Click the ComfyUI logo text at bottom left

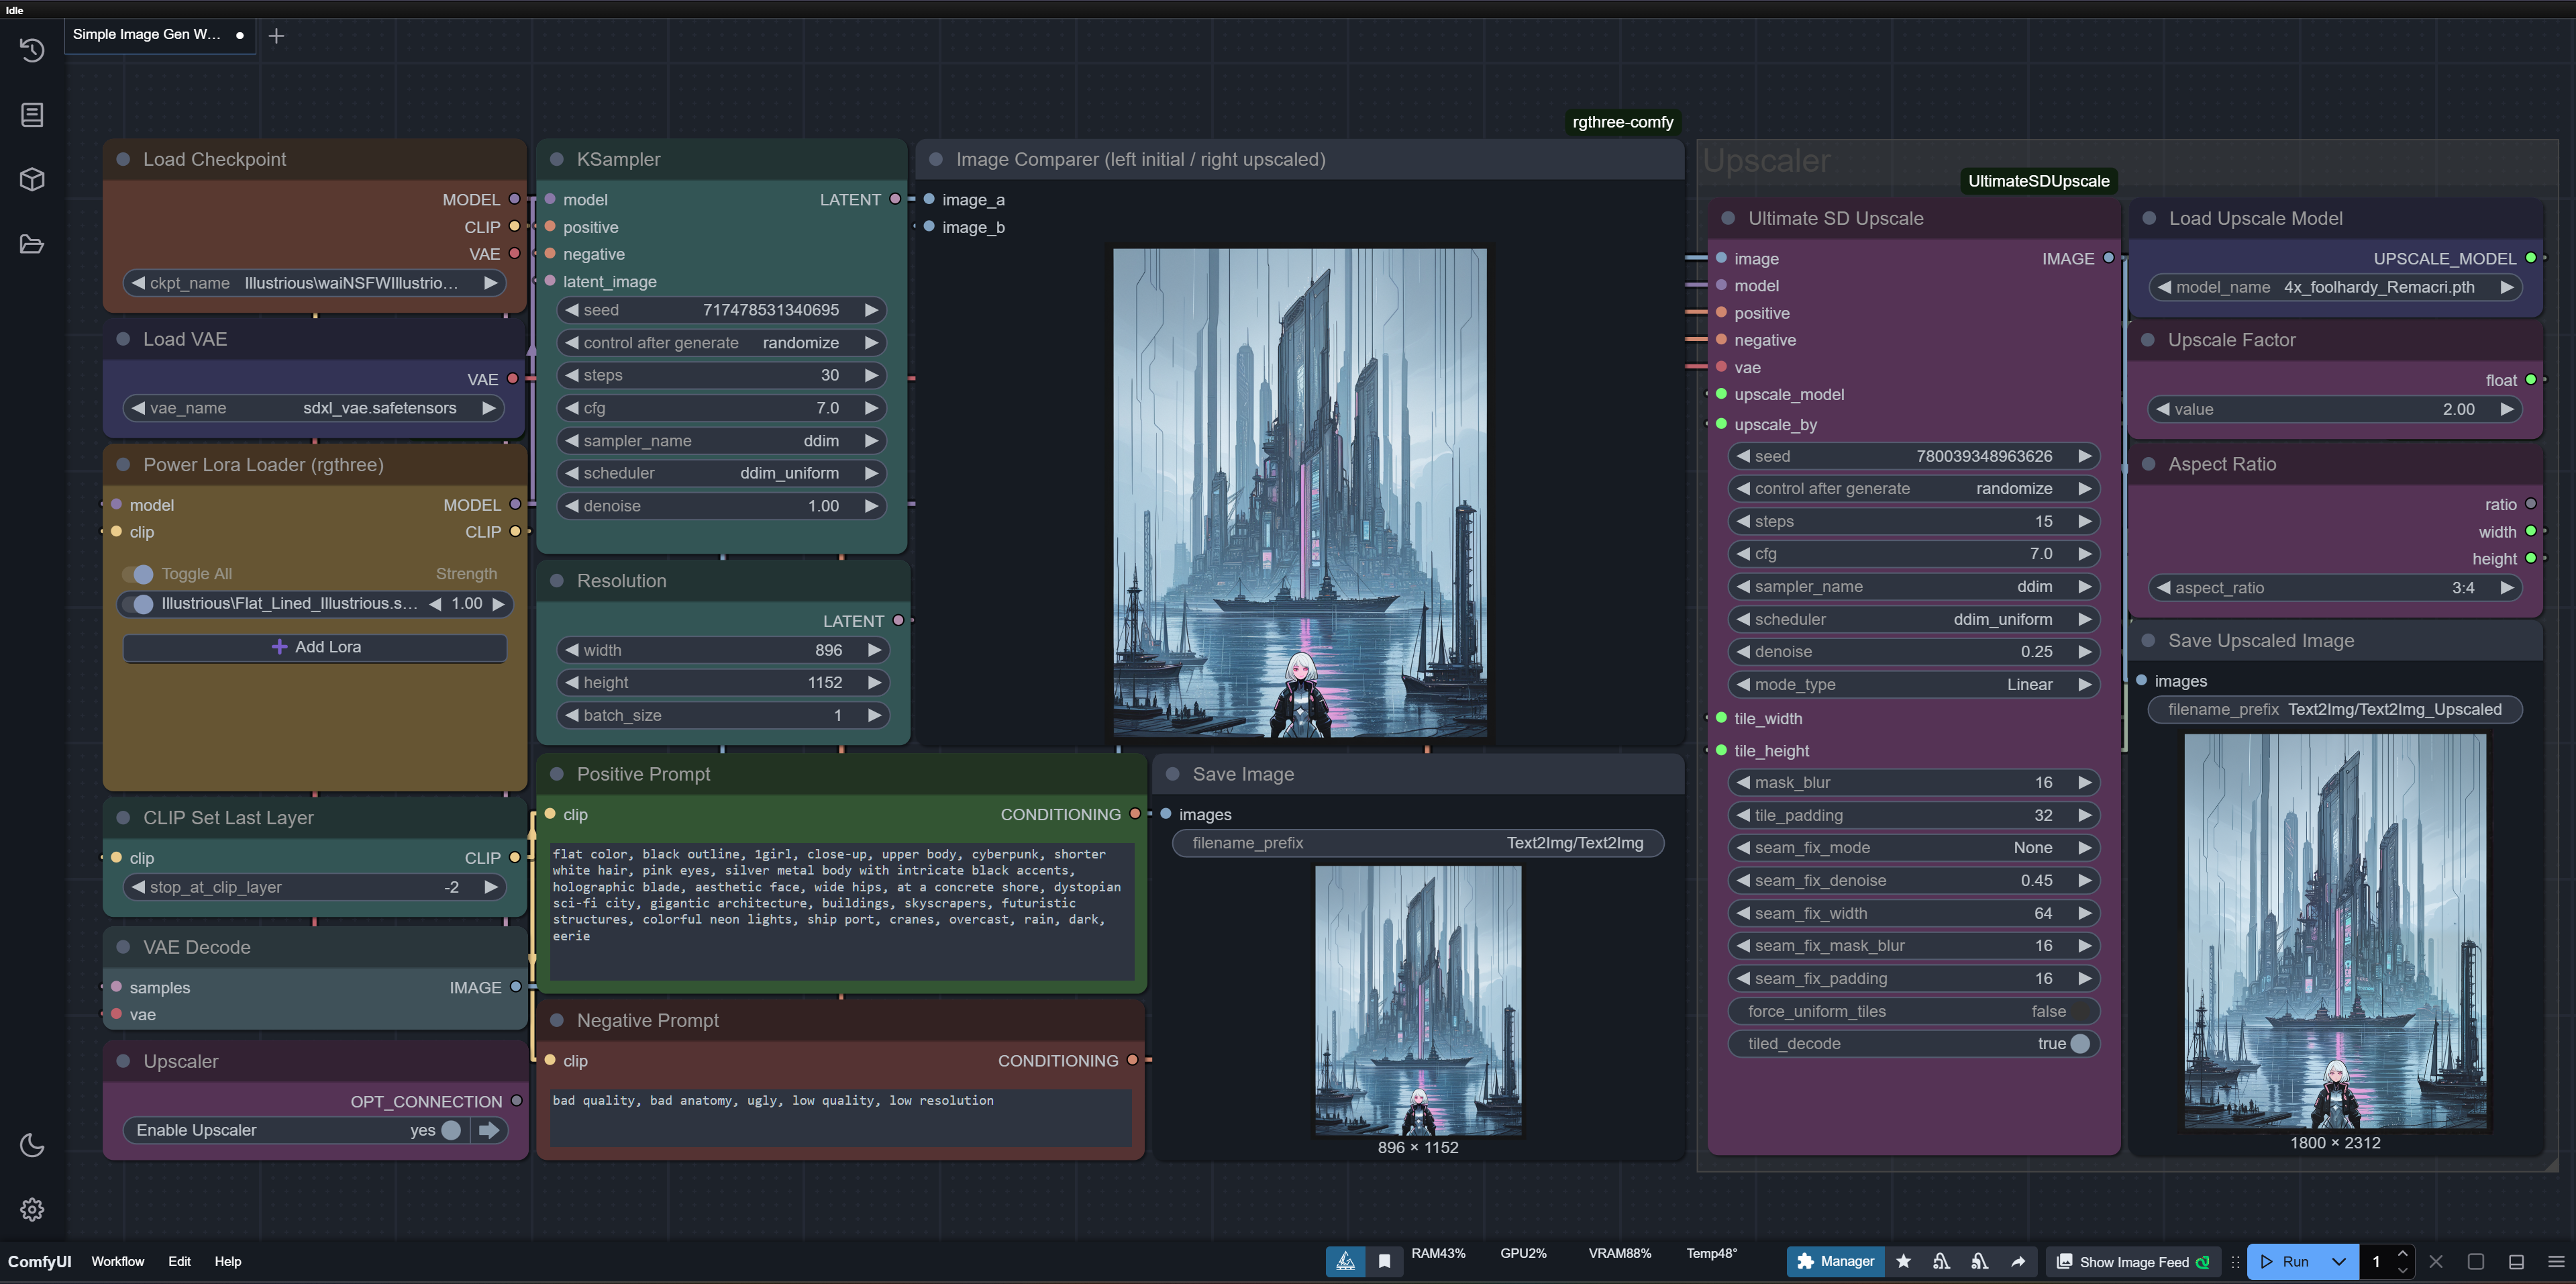[x=40, y=1261]
